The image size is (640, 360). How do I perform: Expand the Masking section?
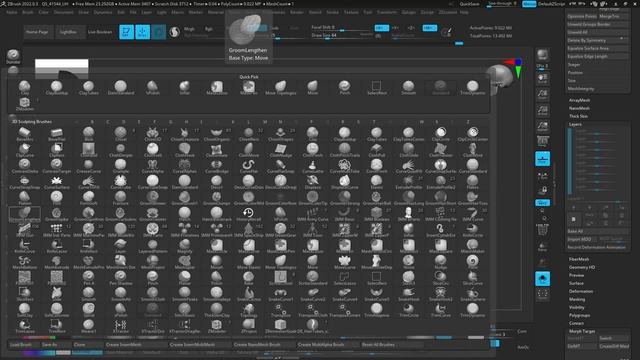[x=577, y=299]
